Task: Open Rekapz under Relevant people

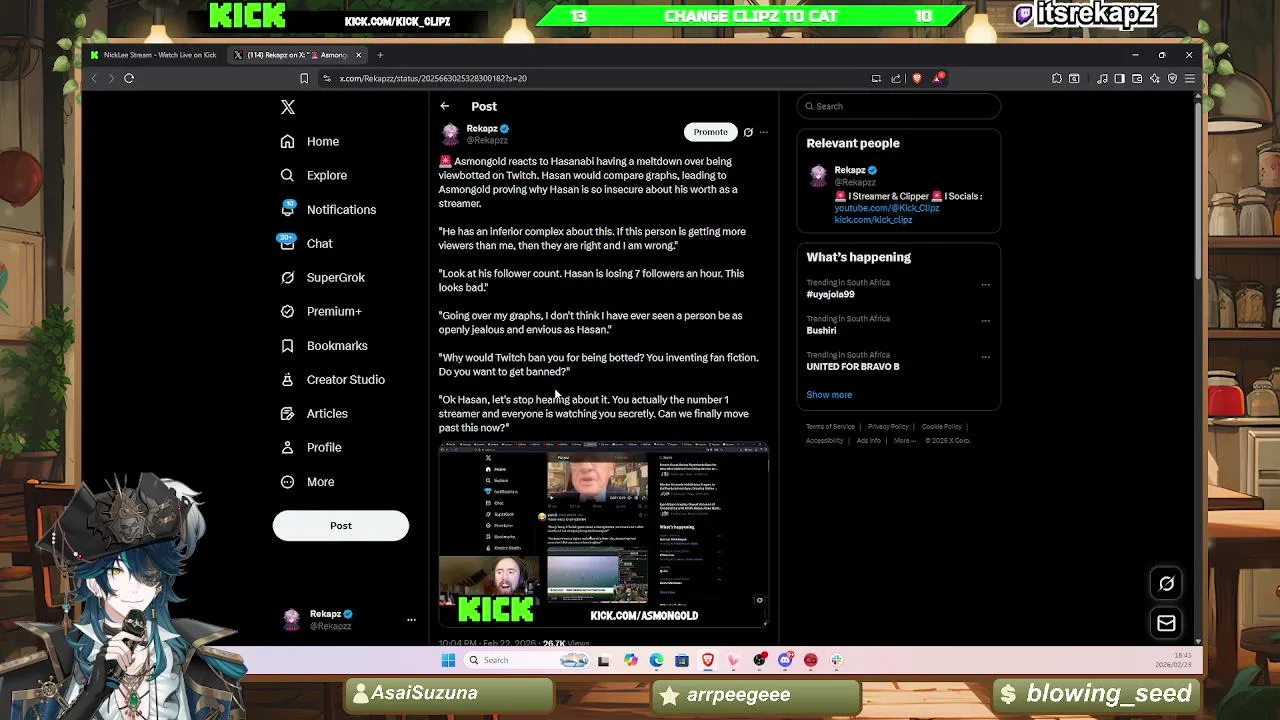Action: pos(850,171)
